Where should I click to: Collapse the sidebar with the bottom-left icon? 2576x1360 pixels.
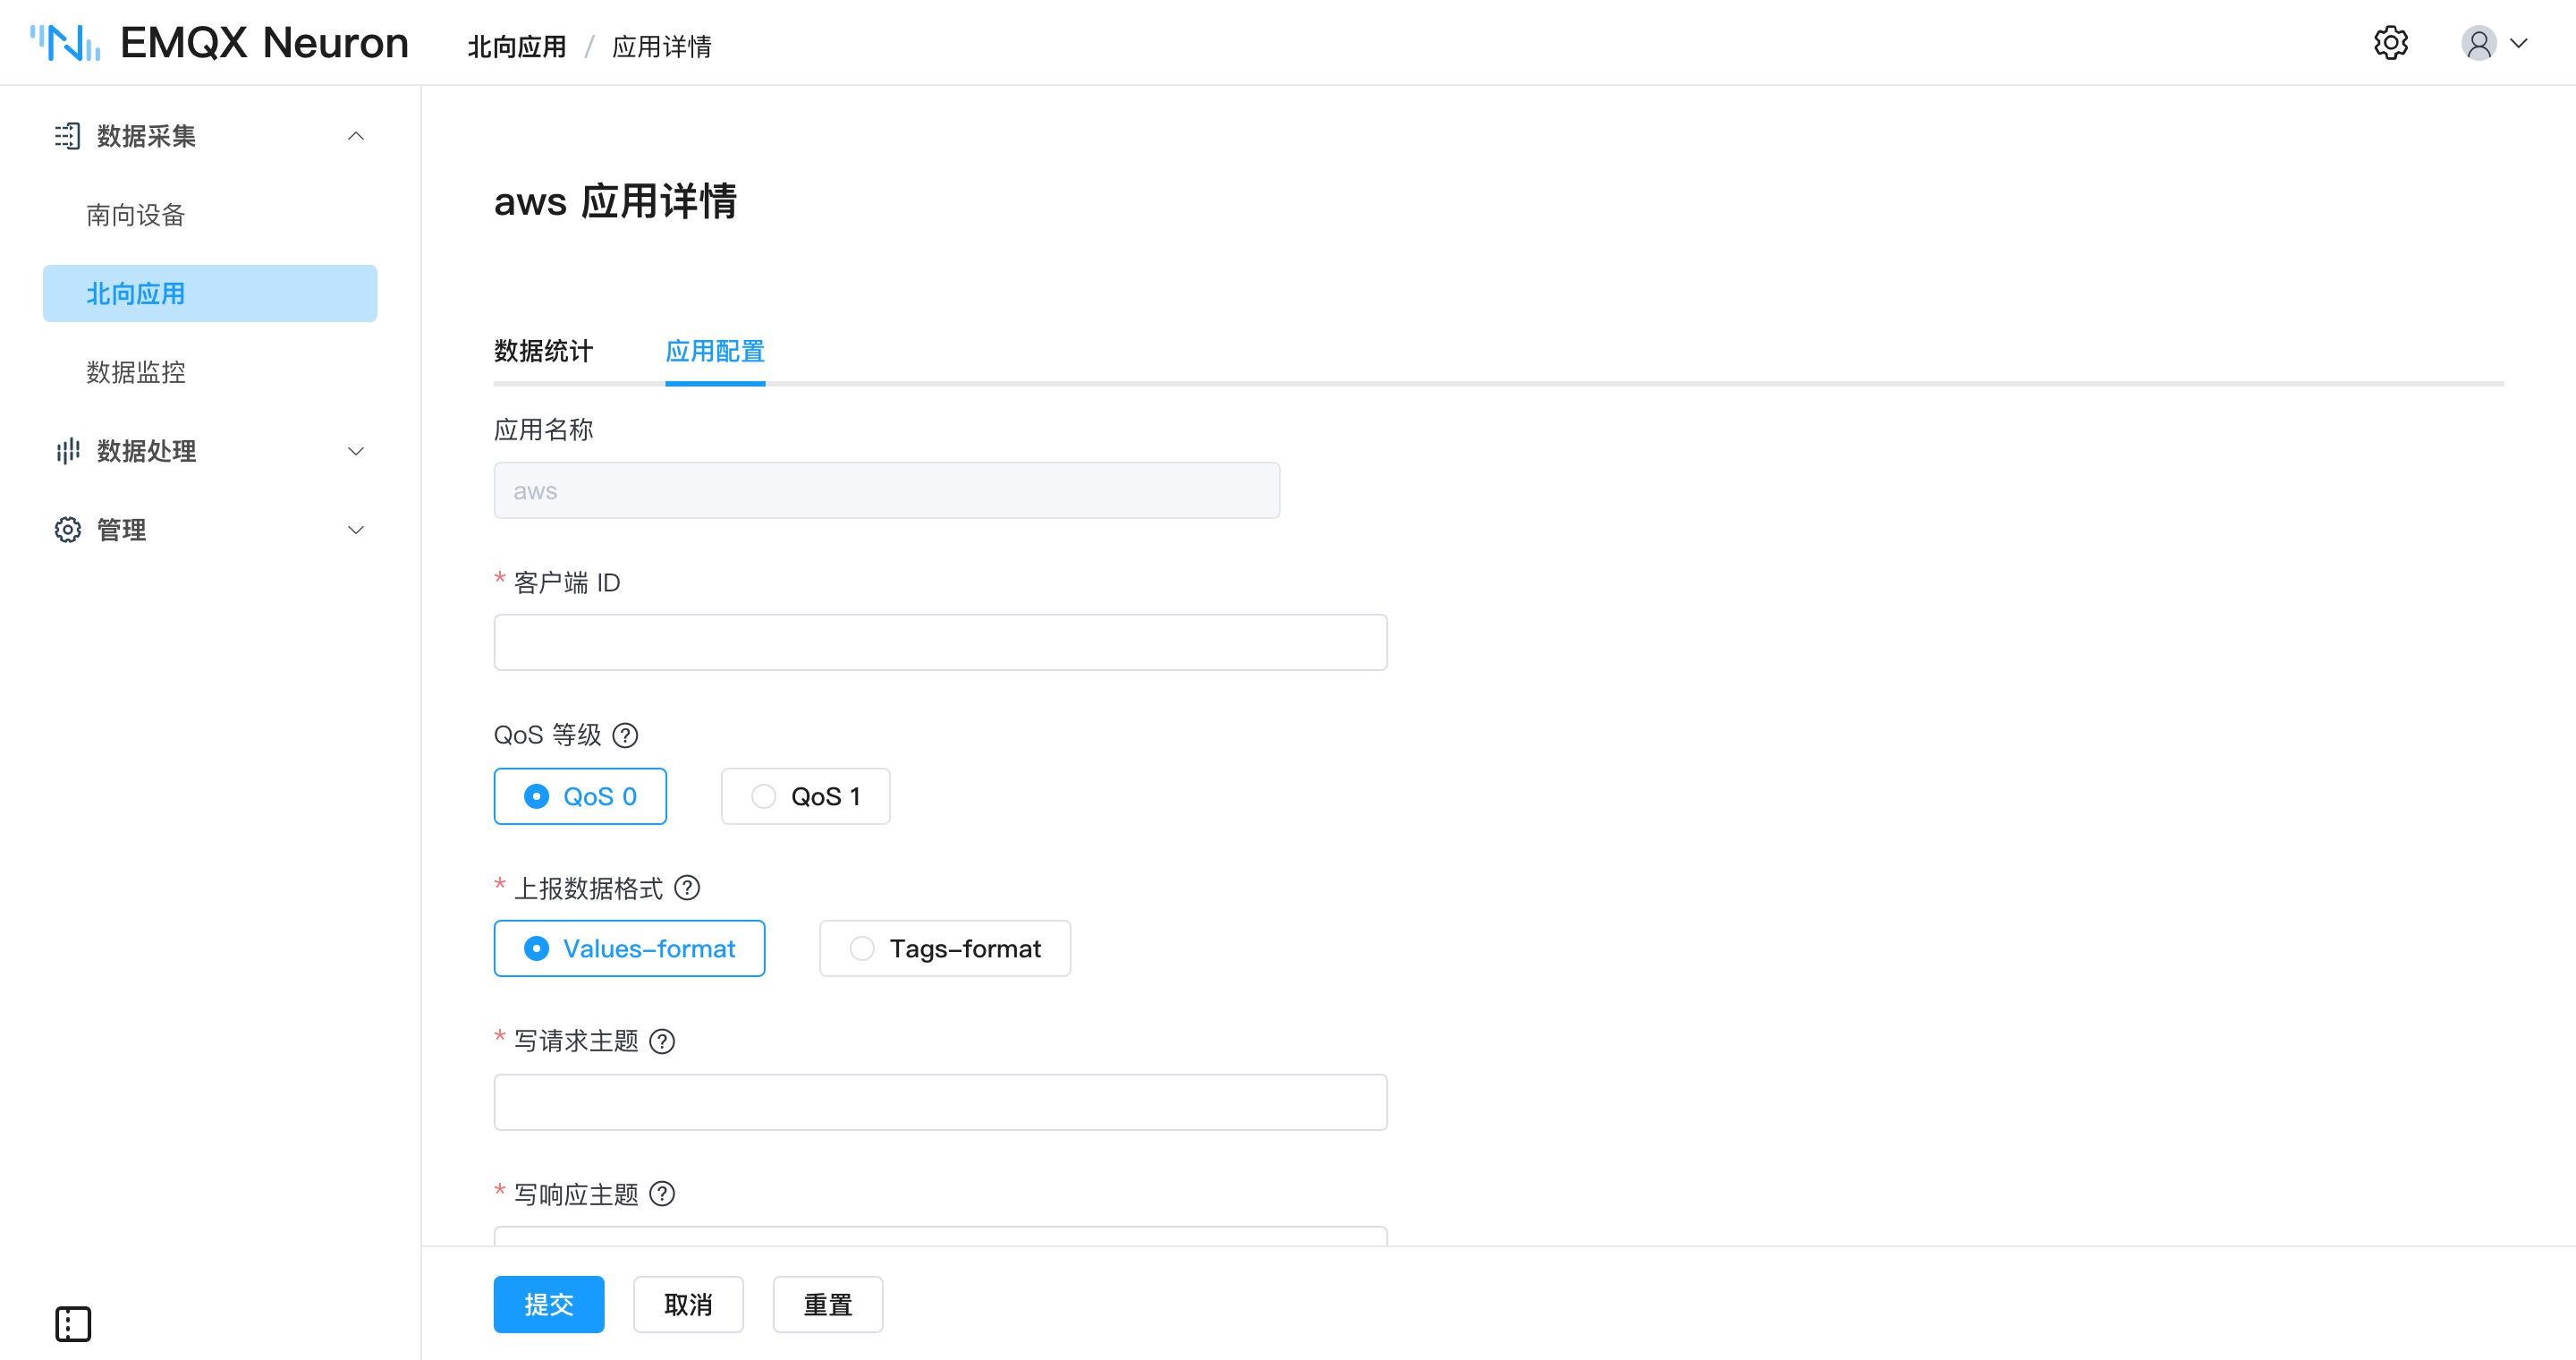pyautogui.click(x=73, y=1324)
